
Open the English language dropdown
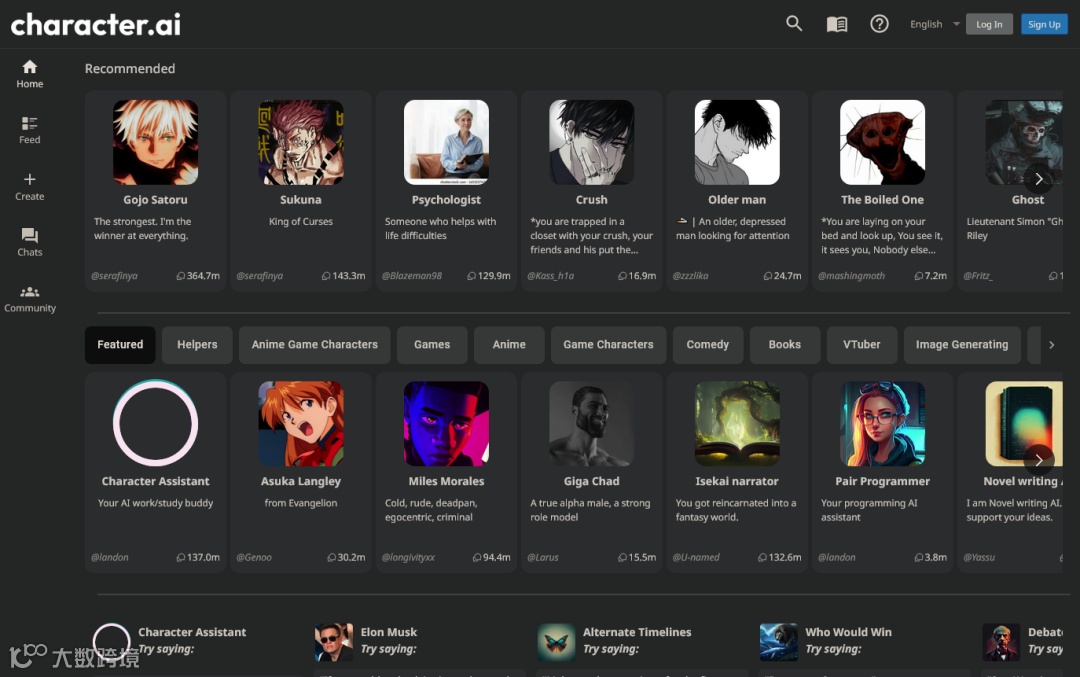coord(934,24)
